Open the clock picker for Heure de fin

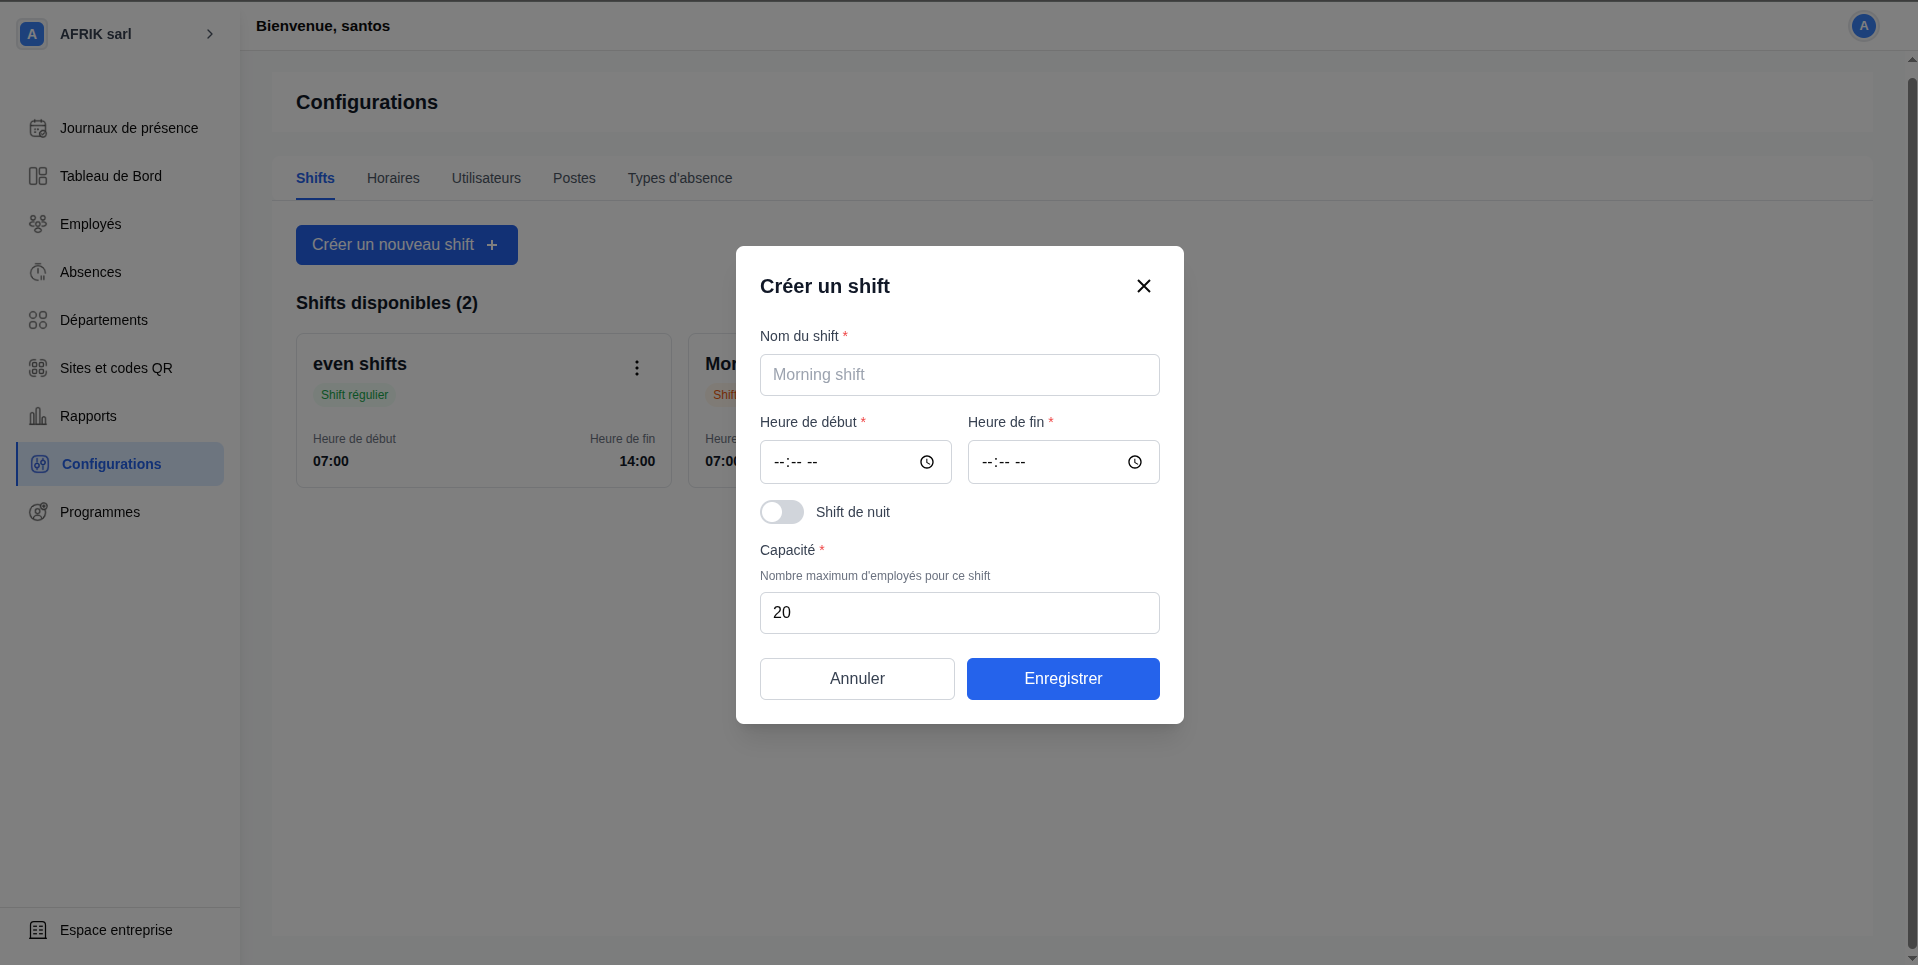click(1134, 462)
